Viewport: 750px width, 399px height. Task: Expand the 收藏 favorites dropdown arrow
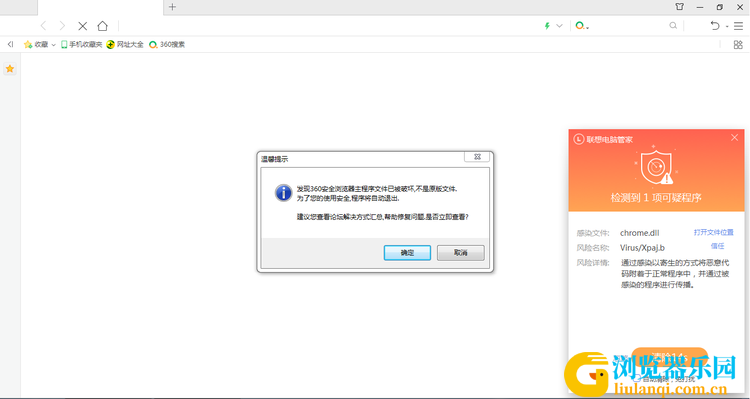(54, 45)
